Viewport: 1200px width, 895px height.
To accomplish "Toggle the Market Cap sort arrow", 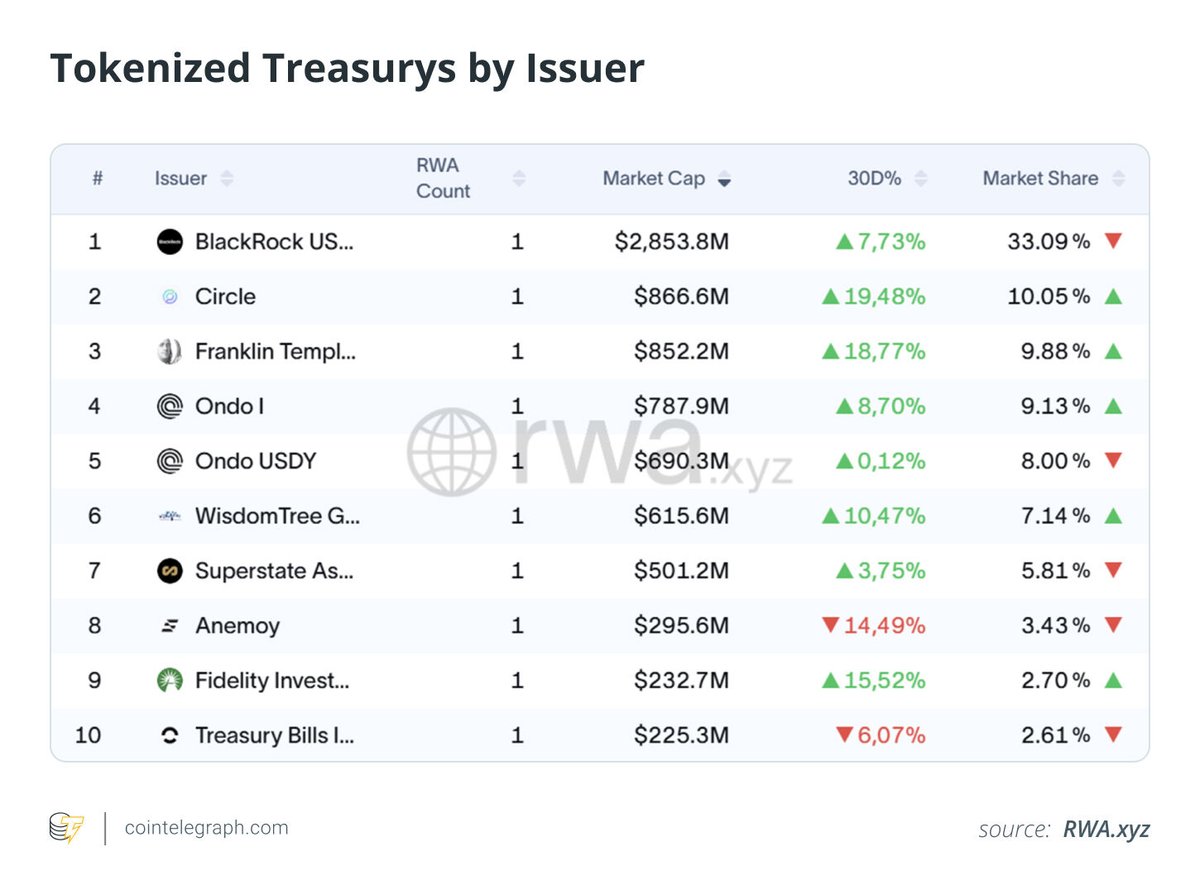I will click(x=724, y=180).
